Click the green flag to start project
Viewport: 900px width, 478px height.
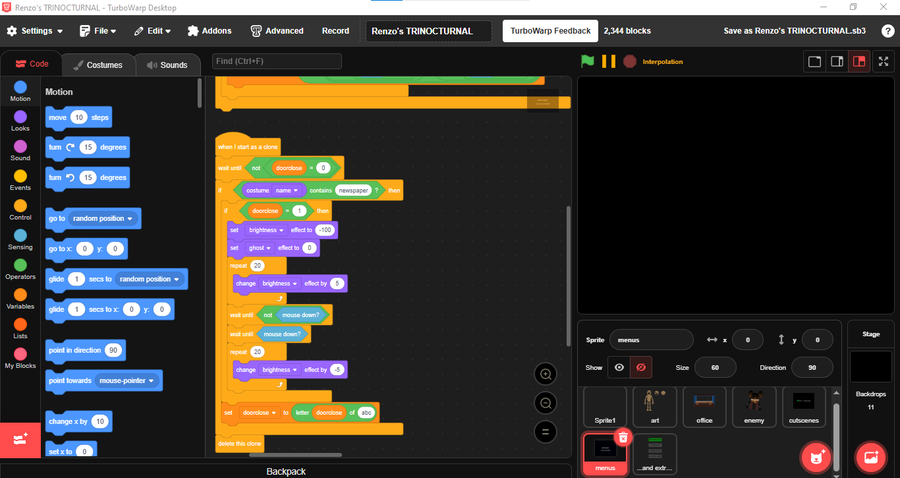[x=587, y=61]
